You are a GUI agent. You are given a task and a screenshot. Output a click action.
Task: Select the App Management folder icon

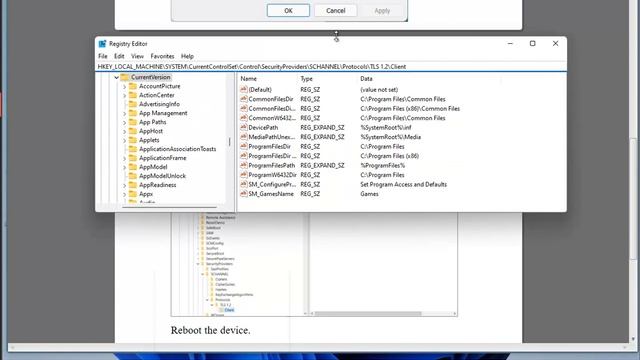[x=133, y=113]
